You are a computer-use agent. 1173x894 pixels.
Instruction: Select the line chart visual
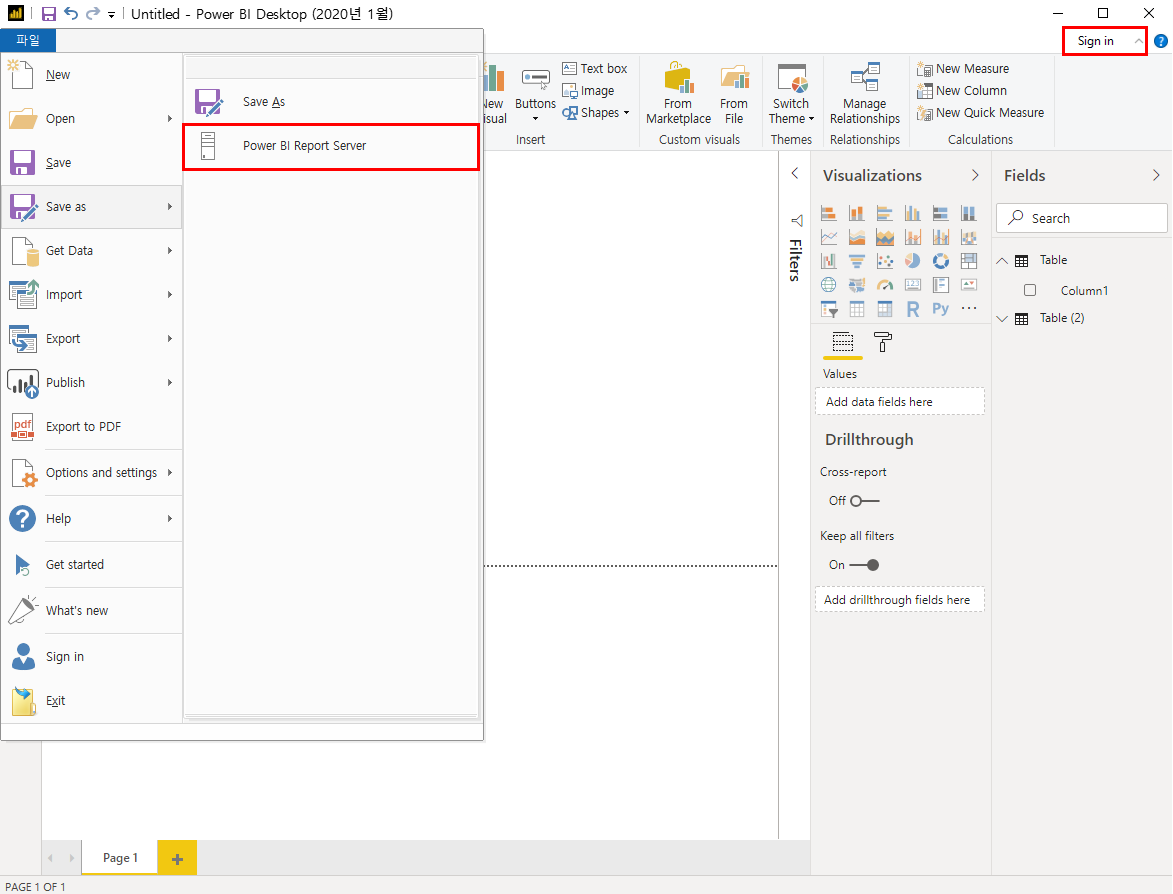coord(829,238)
